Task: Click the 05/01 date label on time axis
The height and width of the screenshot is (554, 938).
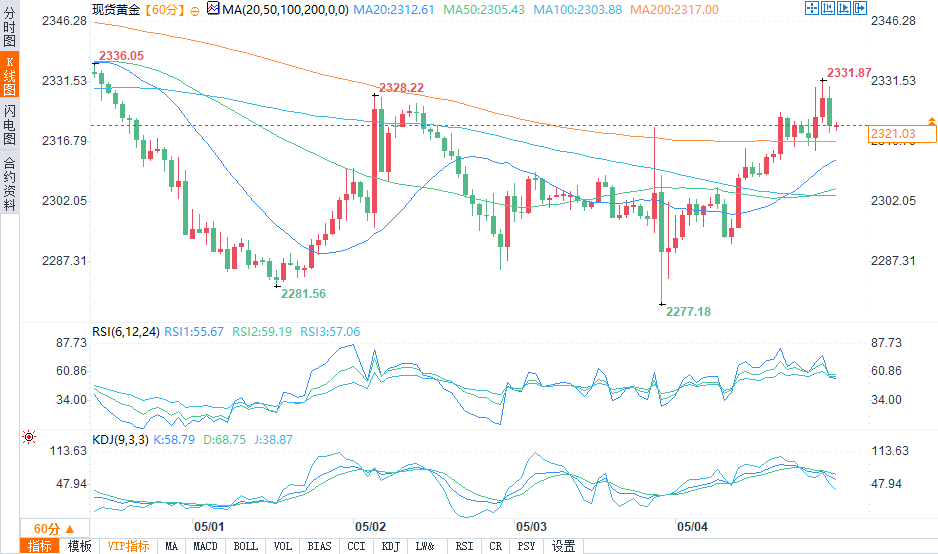Action: (209, 526)
